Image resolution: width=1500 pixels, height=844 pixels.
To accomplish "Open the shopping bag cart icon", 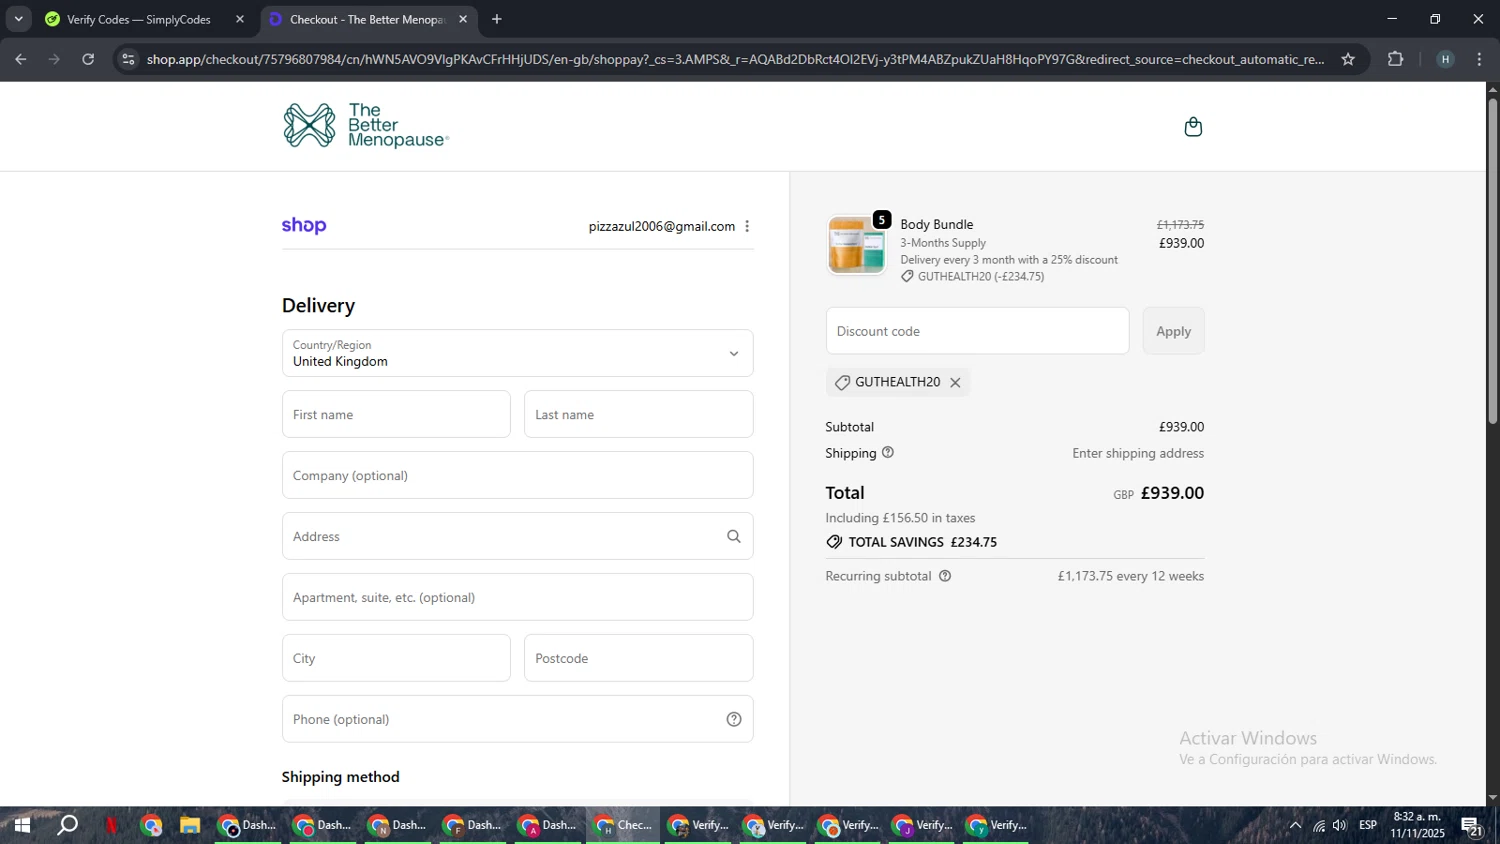I will tap(1193, 127).
